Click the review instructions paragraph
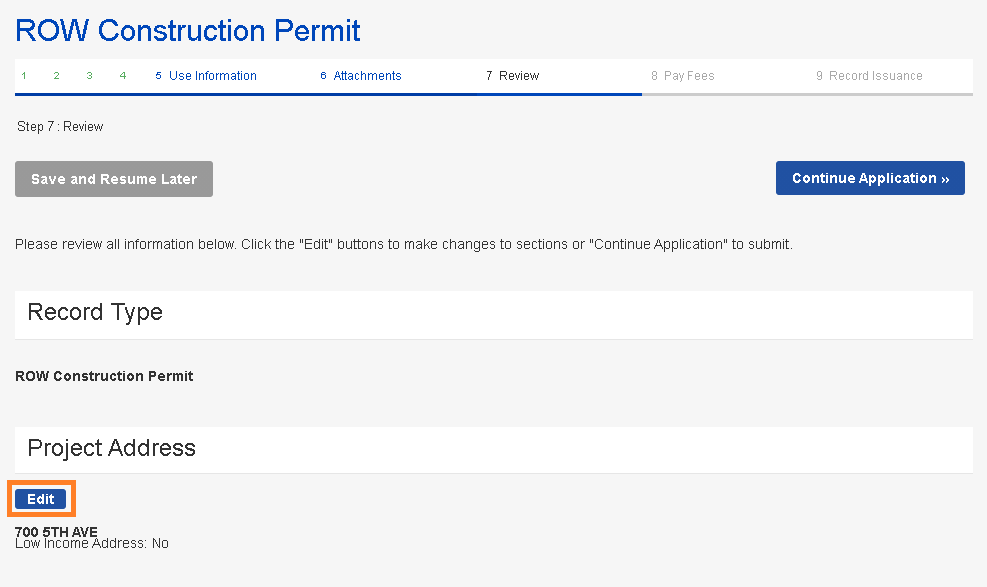Image resolution: width=987 pixels, height=587 pixels. coord(403,244)
